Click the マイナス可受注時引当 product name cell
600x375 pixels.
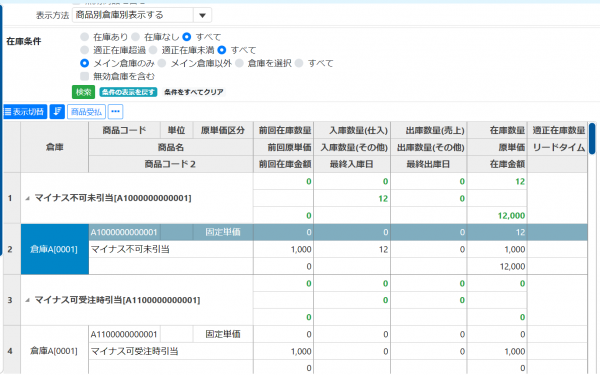click(x=171, y=351)
